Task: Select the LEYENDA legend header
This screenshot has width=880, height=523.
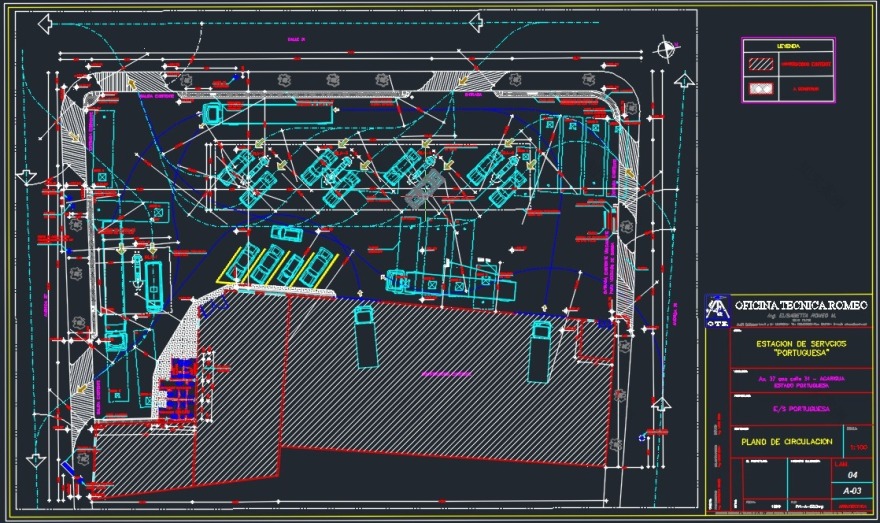Action: [788, 46]
